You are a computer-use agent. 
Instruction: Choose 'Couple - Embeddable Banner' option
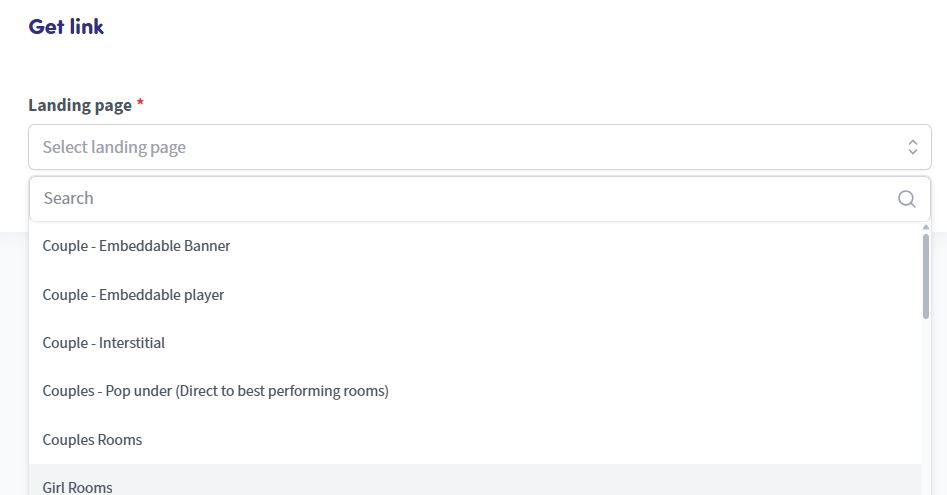pos(136,246)
